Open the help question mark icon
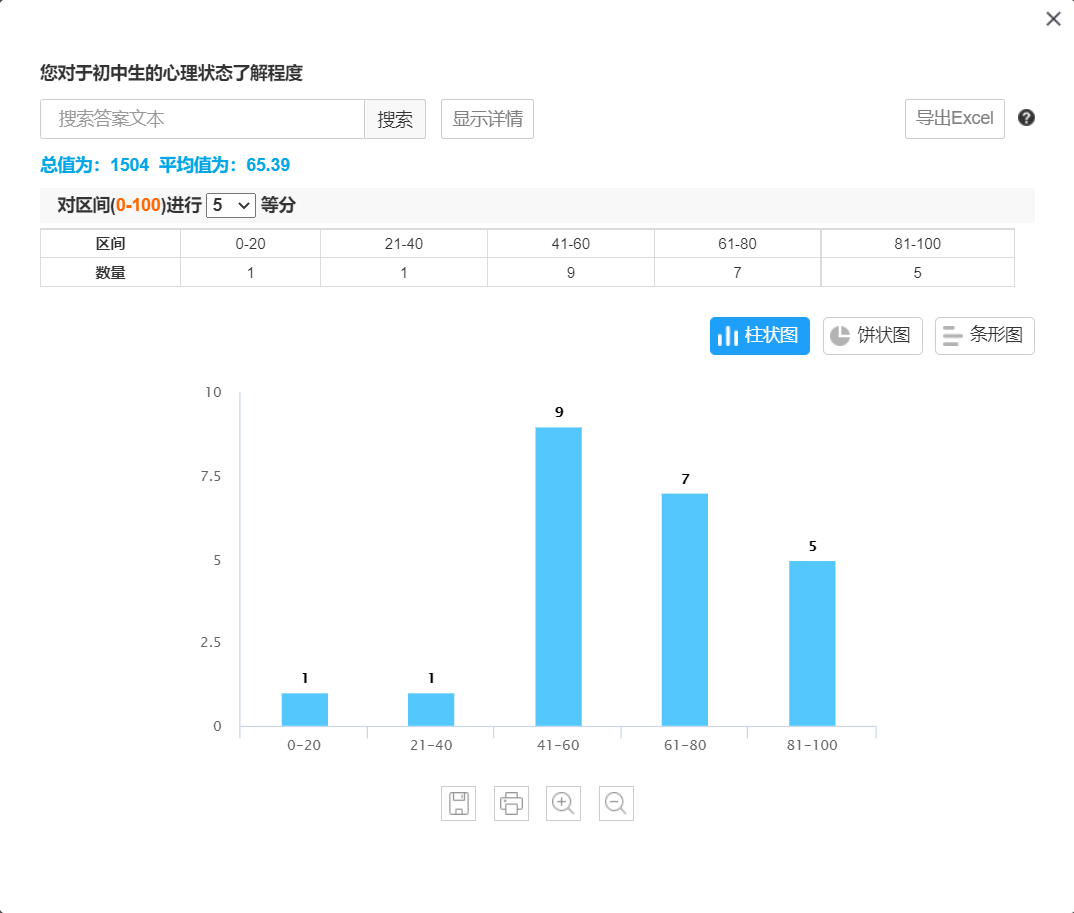 pyautogui.click(x=1026, y=118)
